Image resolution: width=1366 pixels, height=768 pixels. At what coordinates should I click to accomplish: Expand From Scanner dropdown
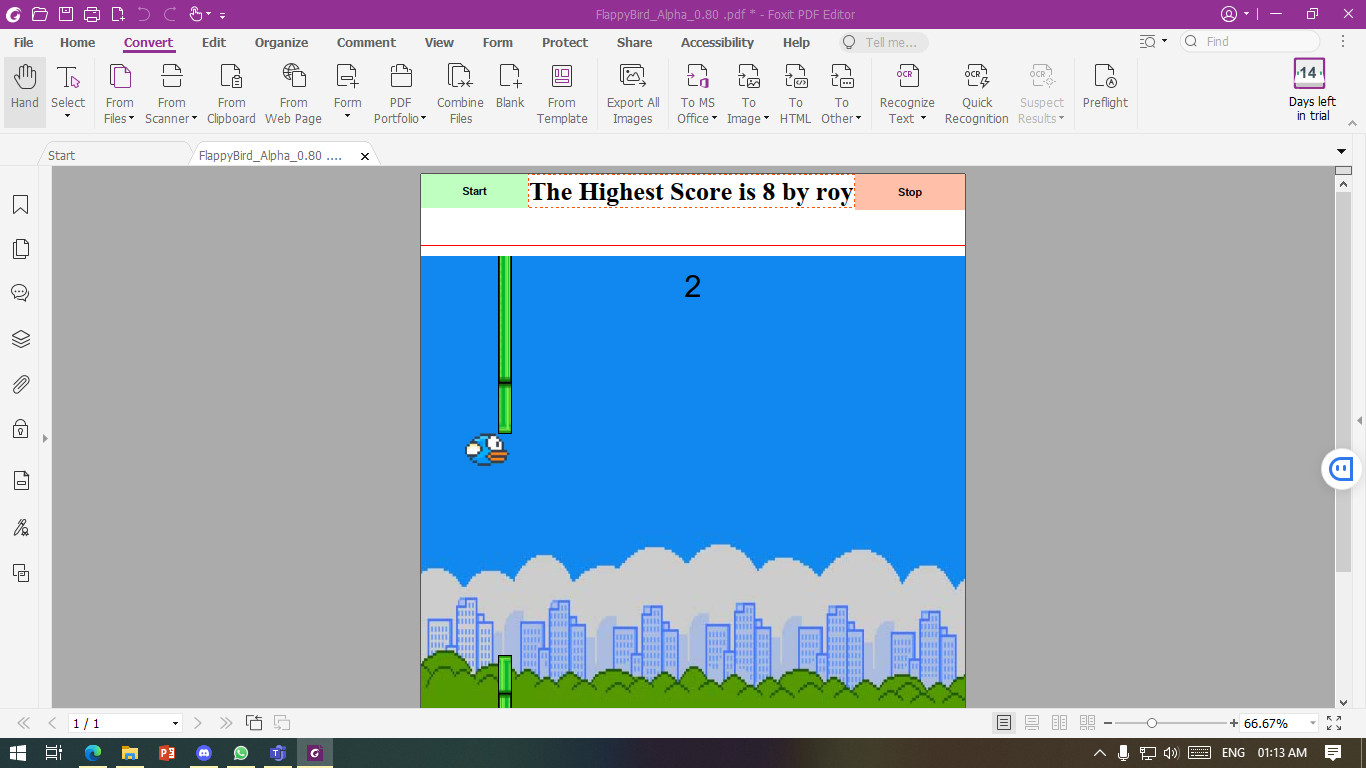194,119
